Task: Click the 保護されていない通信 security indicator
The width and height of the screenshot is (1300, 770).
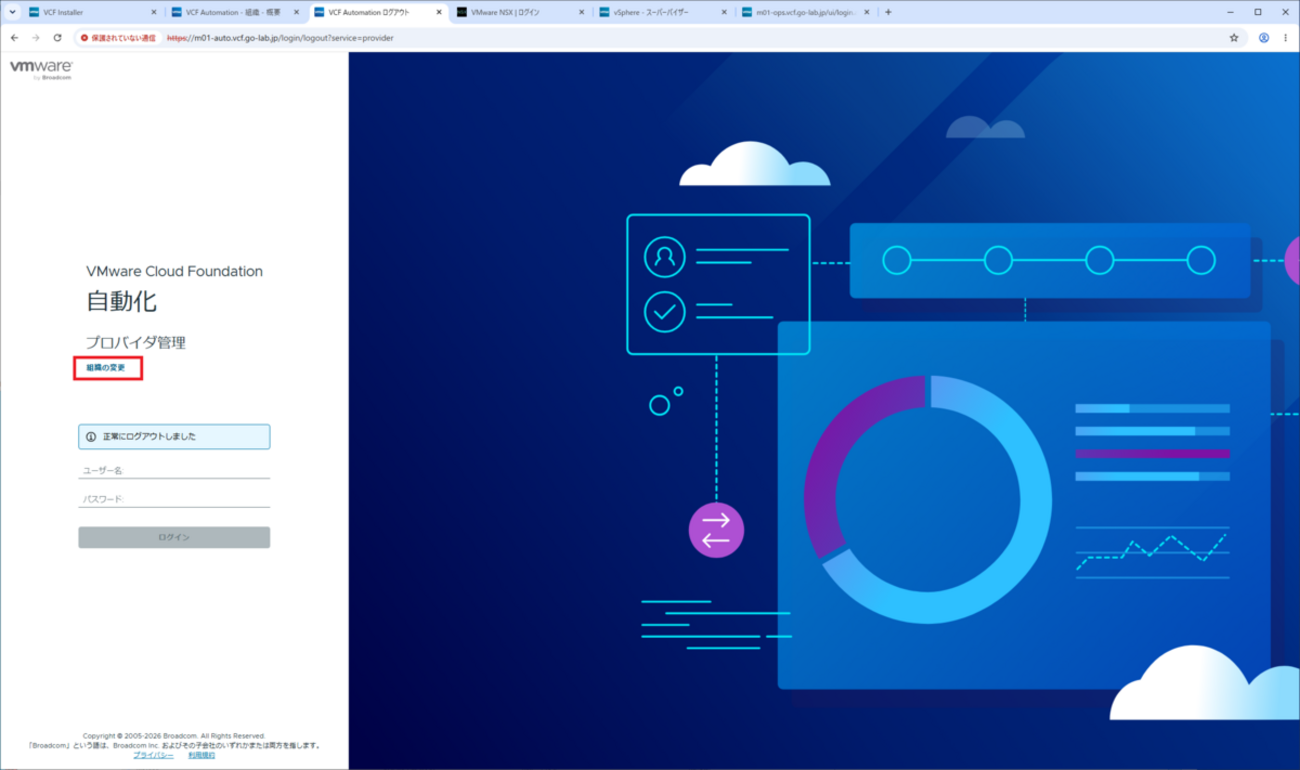Action: 118,38
